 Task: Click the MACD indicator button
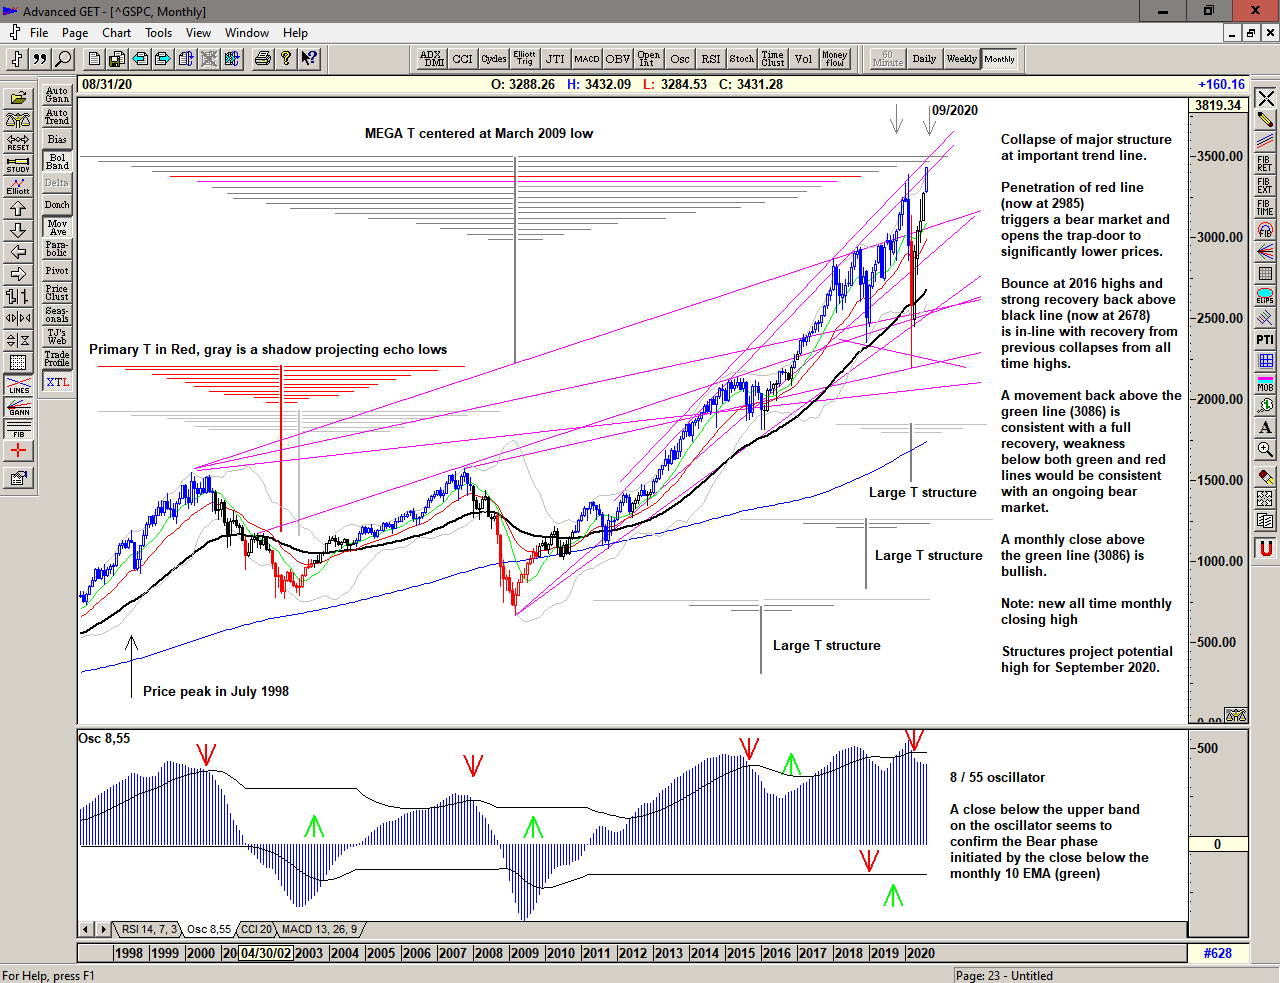point(587,59)
